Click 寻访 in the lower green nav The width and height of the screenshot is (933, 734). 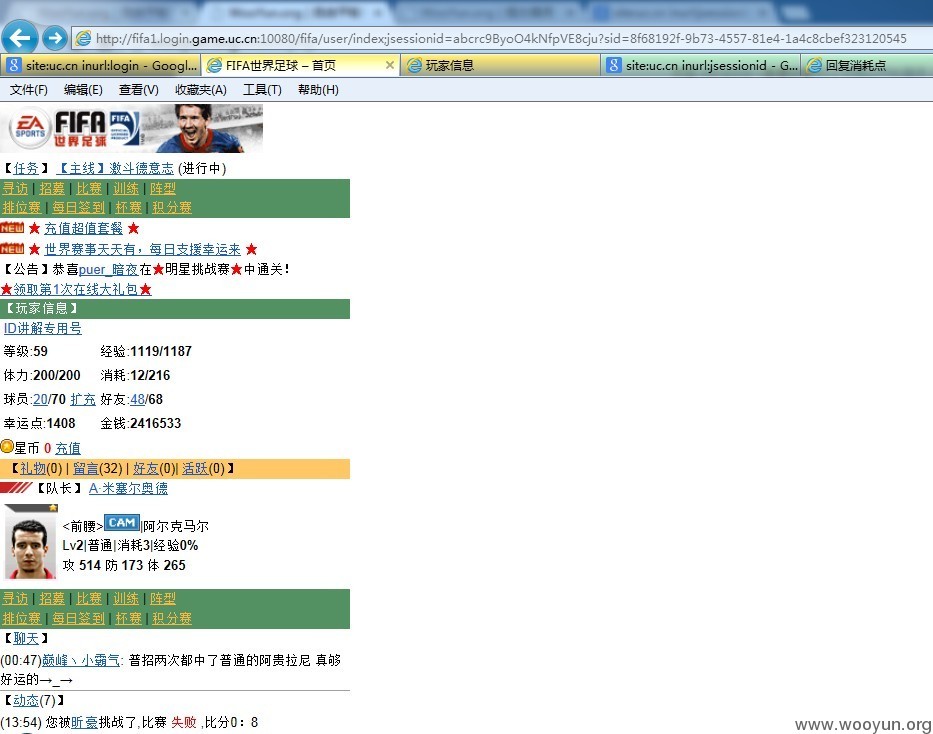pyautogui.click(x=15, y=599)
